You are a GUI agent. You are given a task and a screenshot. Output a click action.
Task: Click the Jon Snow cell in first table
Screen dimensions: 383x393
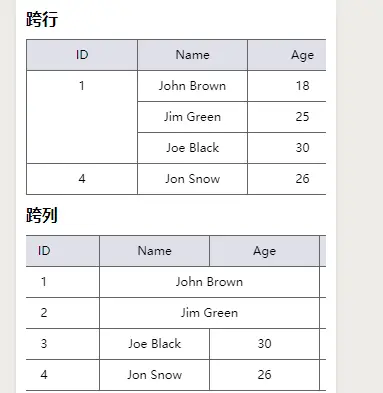[192, 179]
